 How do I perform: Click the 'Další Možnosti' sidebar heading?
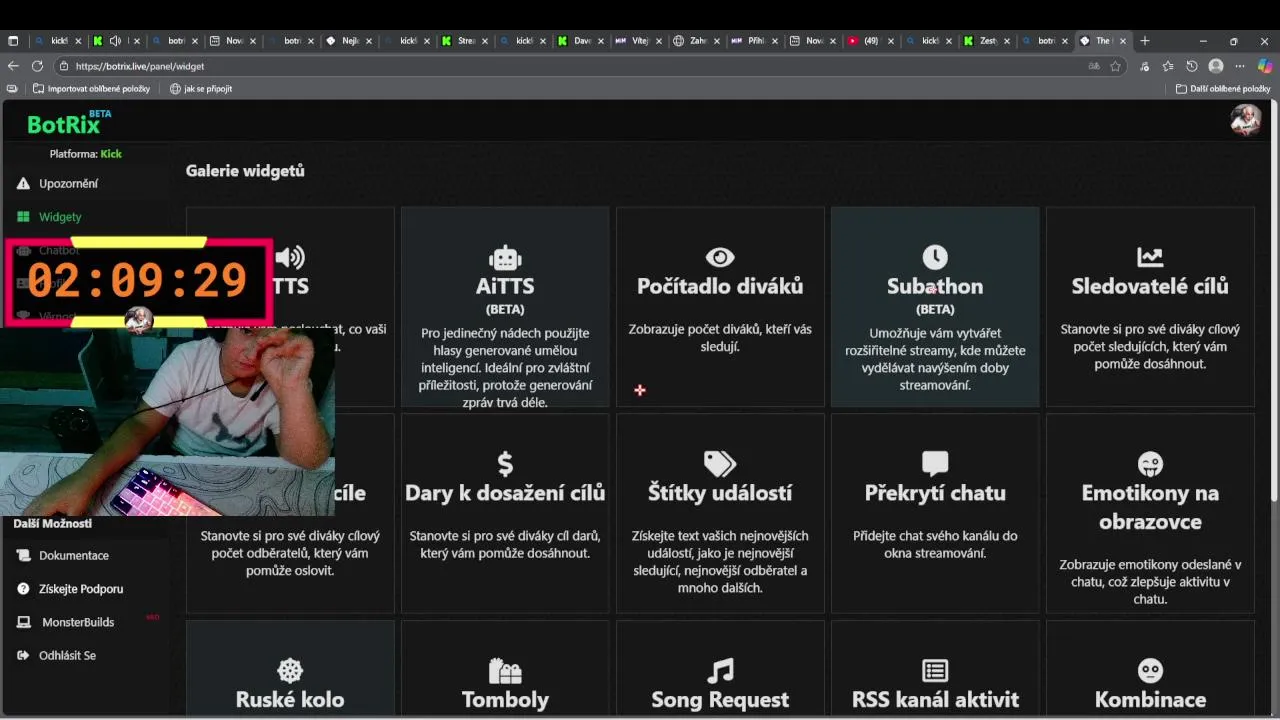[x=52, y=524]
